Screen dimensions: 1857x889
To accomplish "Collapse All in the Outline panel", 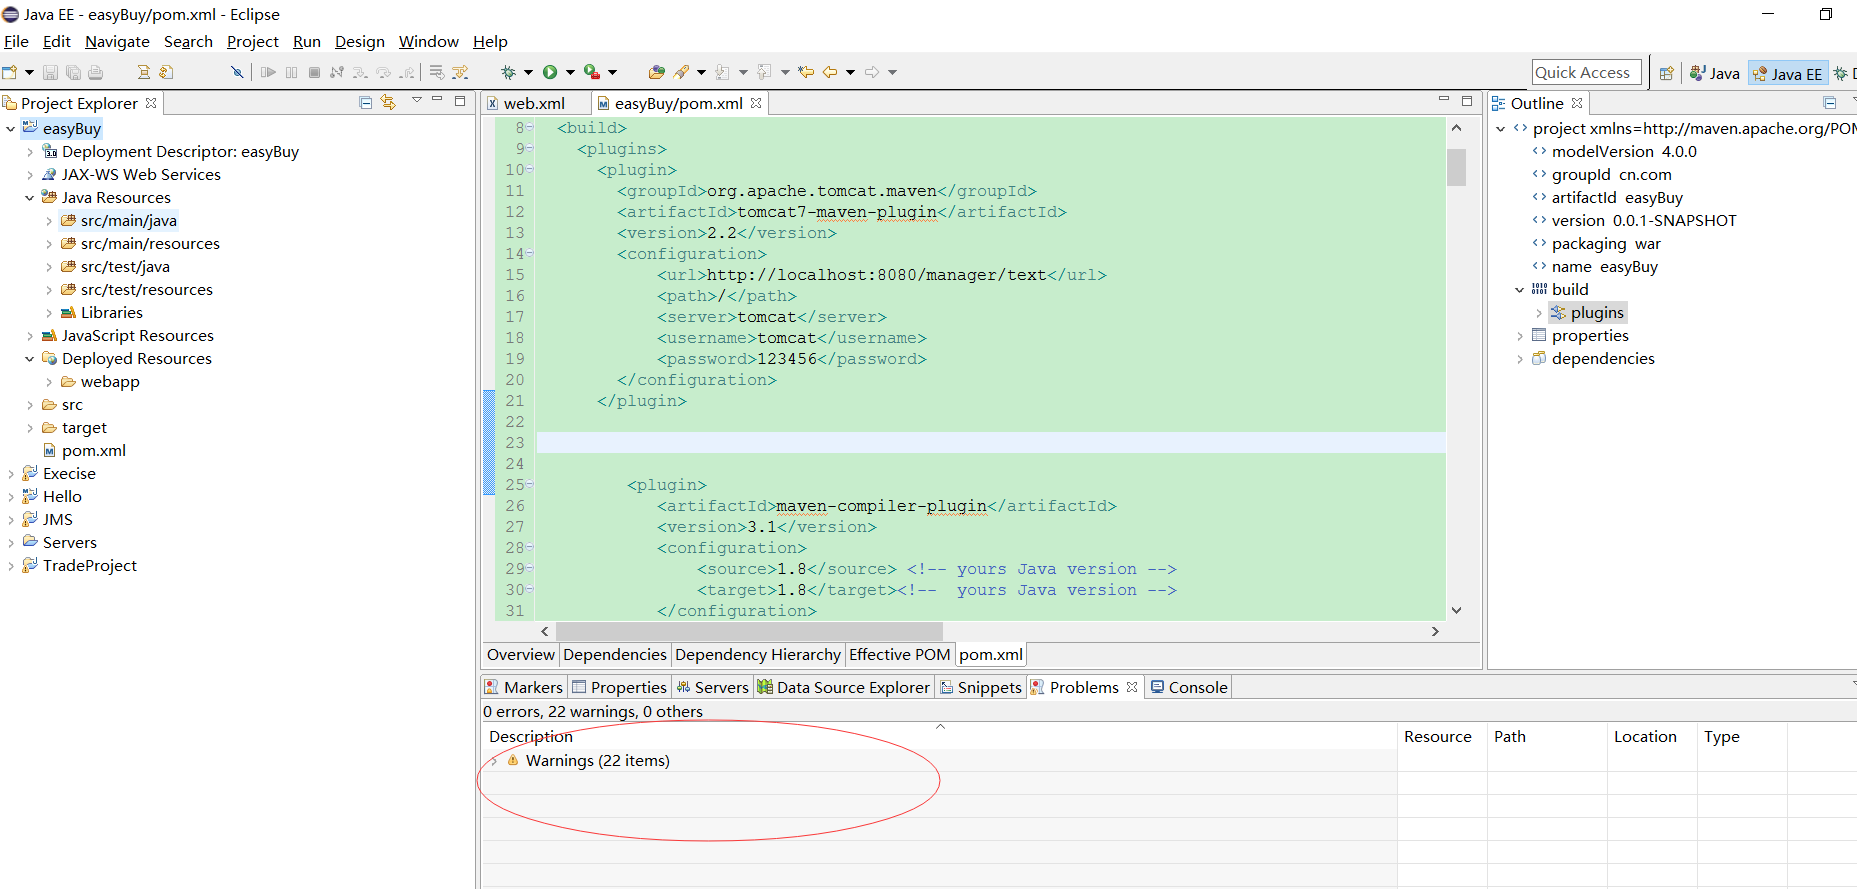I will click(1830, 103).
